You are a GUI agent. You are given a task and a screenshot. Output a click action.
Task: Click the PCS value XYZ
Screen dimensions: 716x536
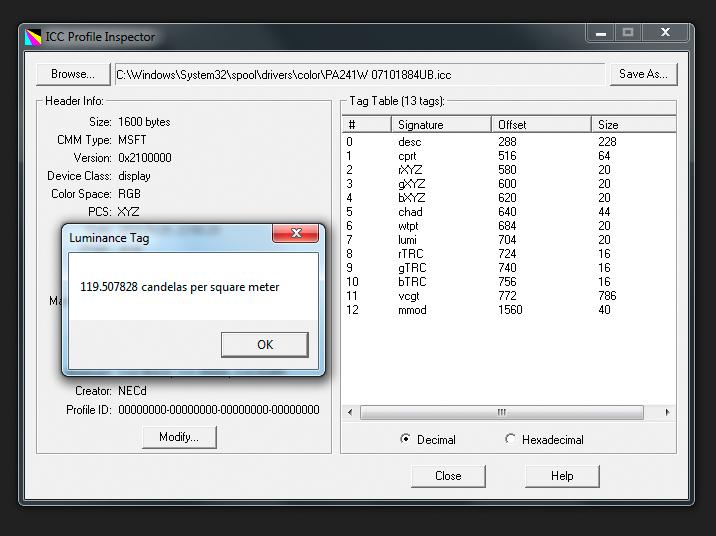(128, 212)
